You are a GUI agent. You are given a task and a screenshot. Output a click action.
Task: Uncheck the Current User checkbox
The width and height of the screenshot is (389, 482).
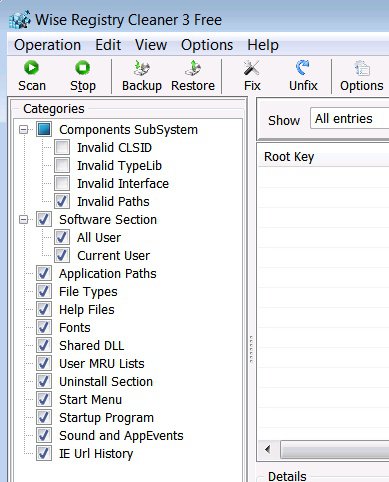click(x=62, y=255)
